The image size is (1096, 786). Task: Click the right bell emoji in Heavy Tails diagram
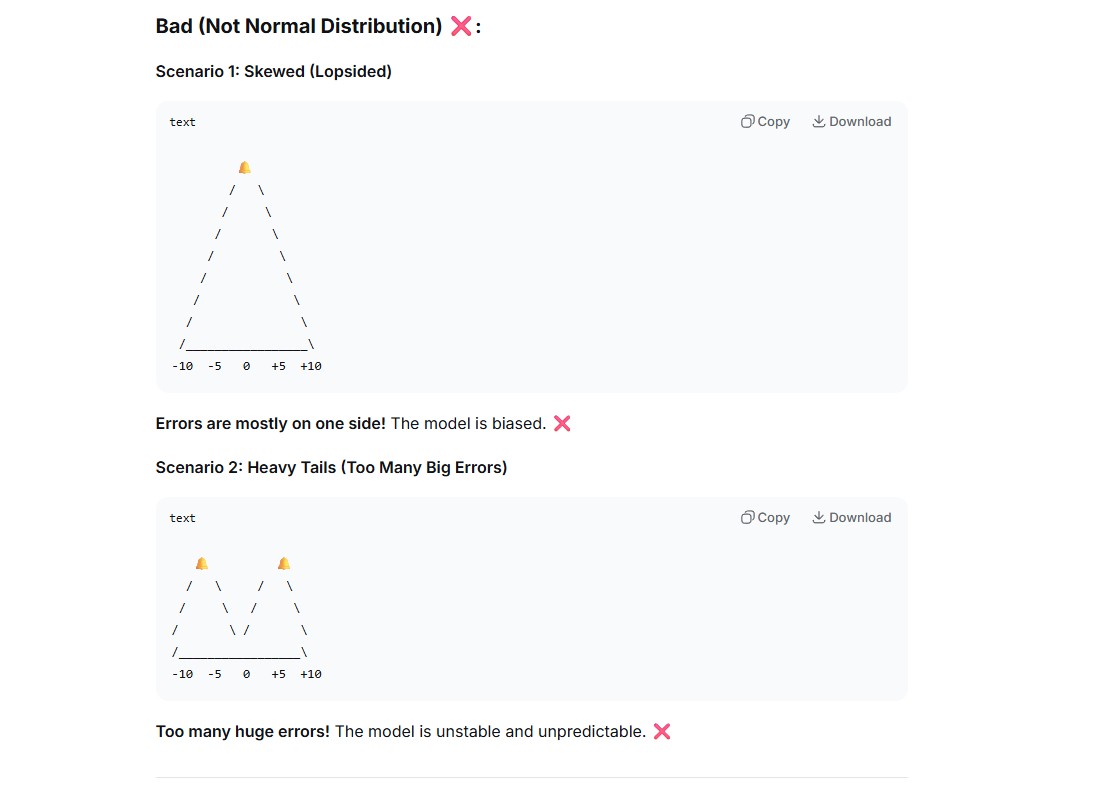284,563
